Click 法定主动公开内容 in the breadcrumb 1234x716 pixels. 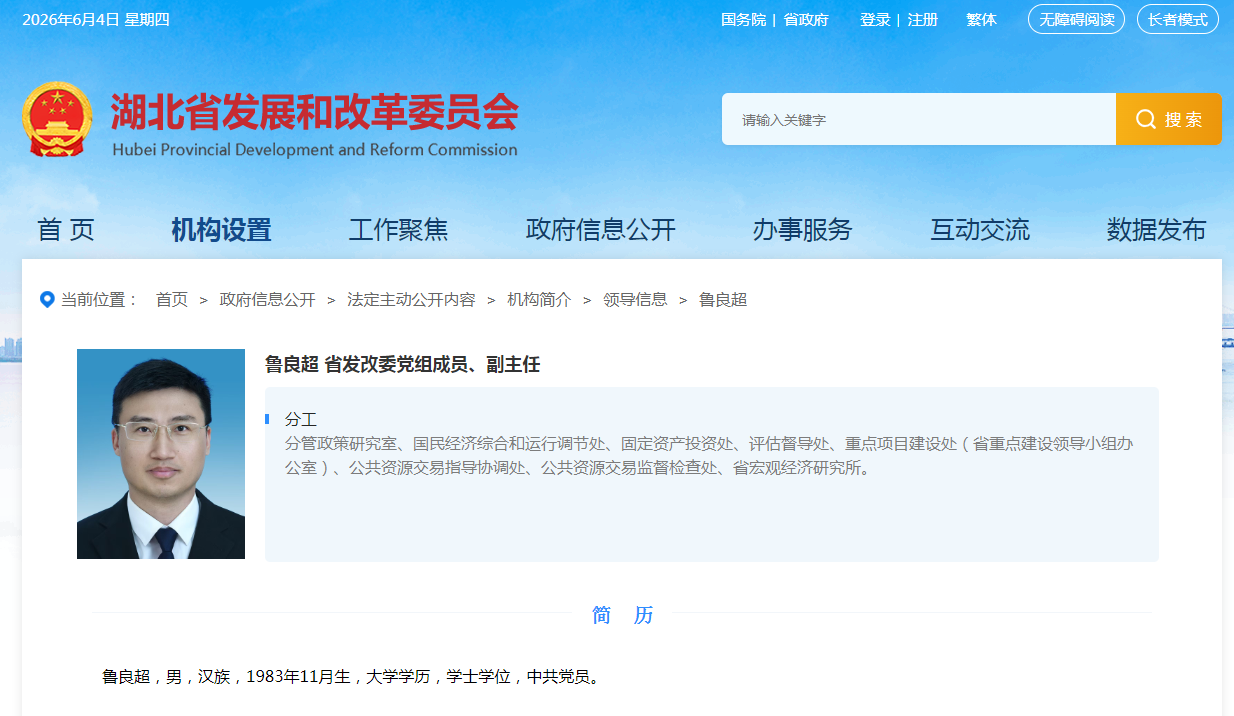(411, 299)
